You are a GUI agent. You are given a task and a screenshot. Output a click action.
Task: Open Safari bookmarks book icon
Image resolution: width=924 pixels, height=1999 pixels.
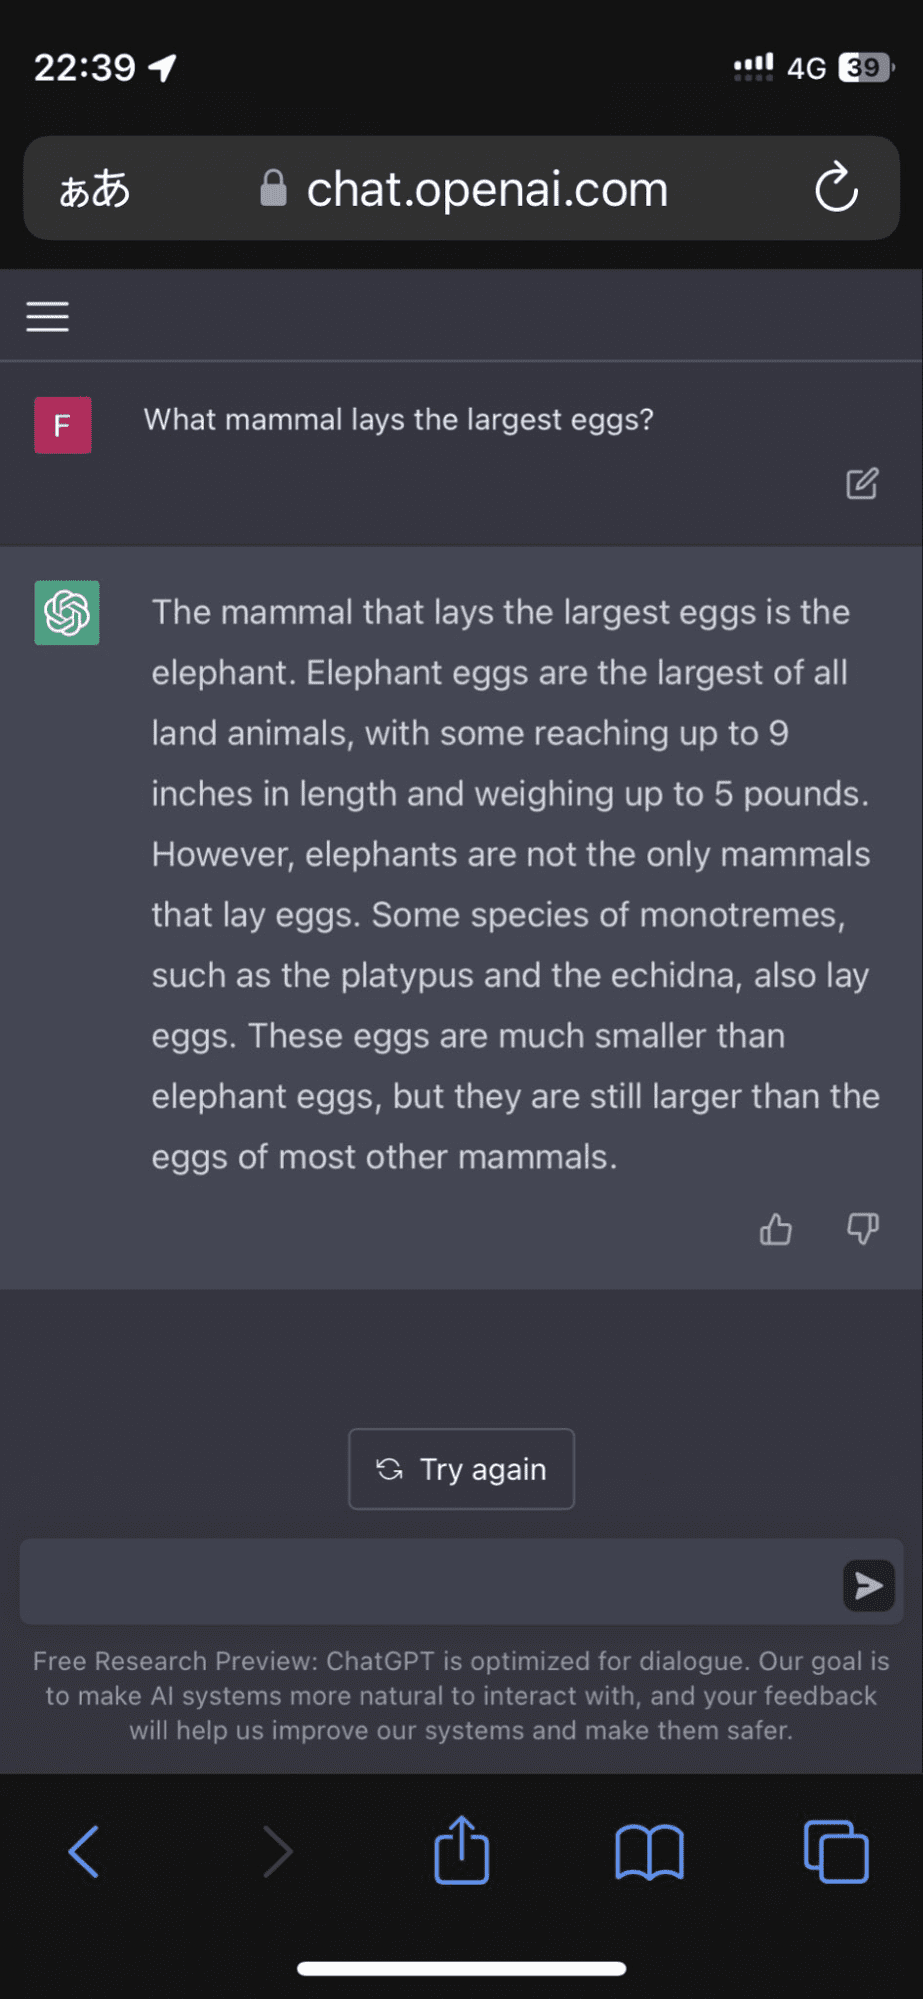pyautogui.click(x=649, y=1852)
